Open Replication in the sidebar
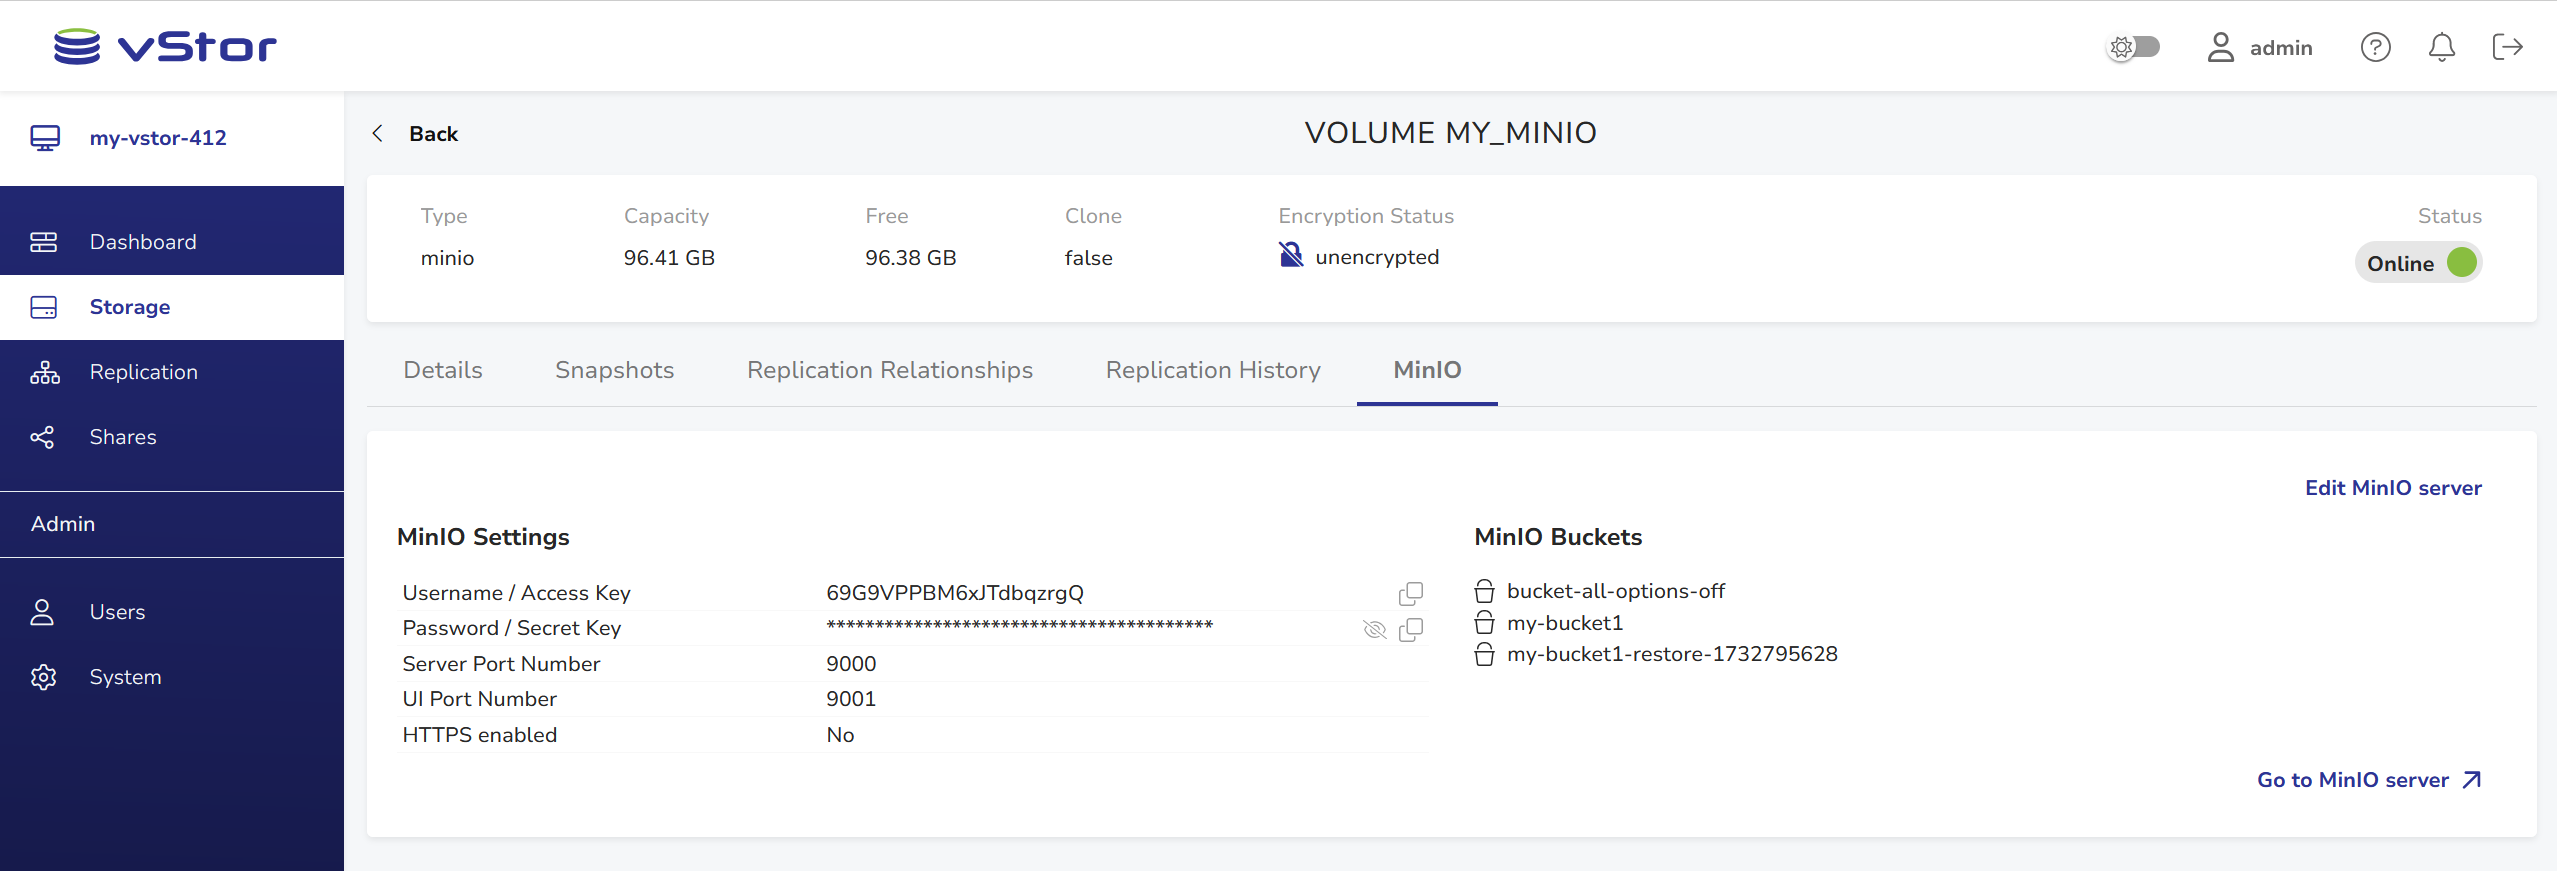2557x871 pixels. [143, 372]
